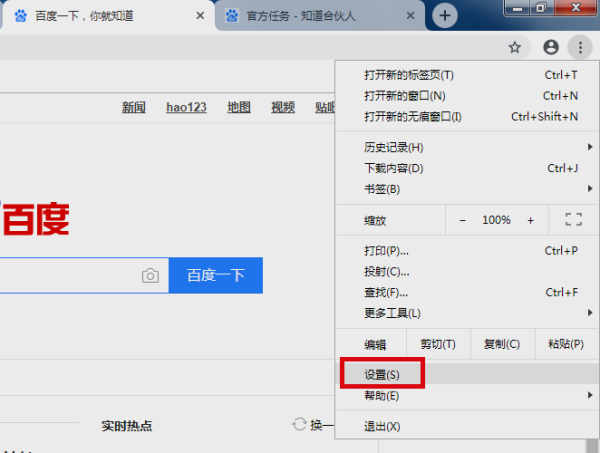Viewport: 600px width, 453px height.
Task: Zoom out with the minus button
Action: point(463,220)
